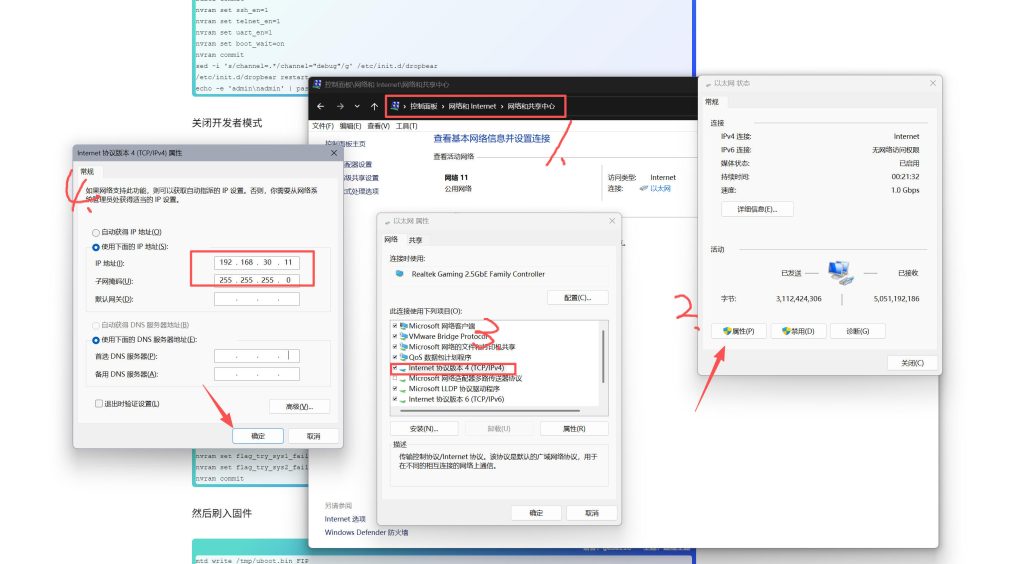Select 使用下面的 DNS 服务器地址 radio button
Viewport: 1024px width, 564px height.
[96, 340]
